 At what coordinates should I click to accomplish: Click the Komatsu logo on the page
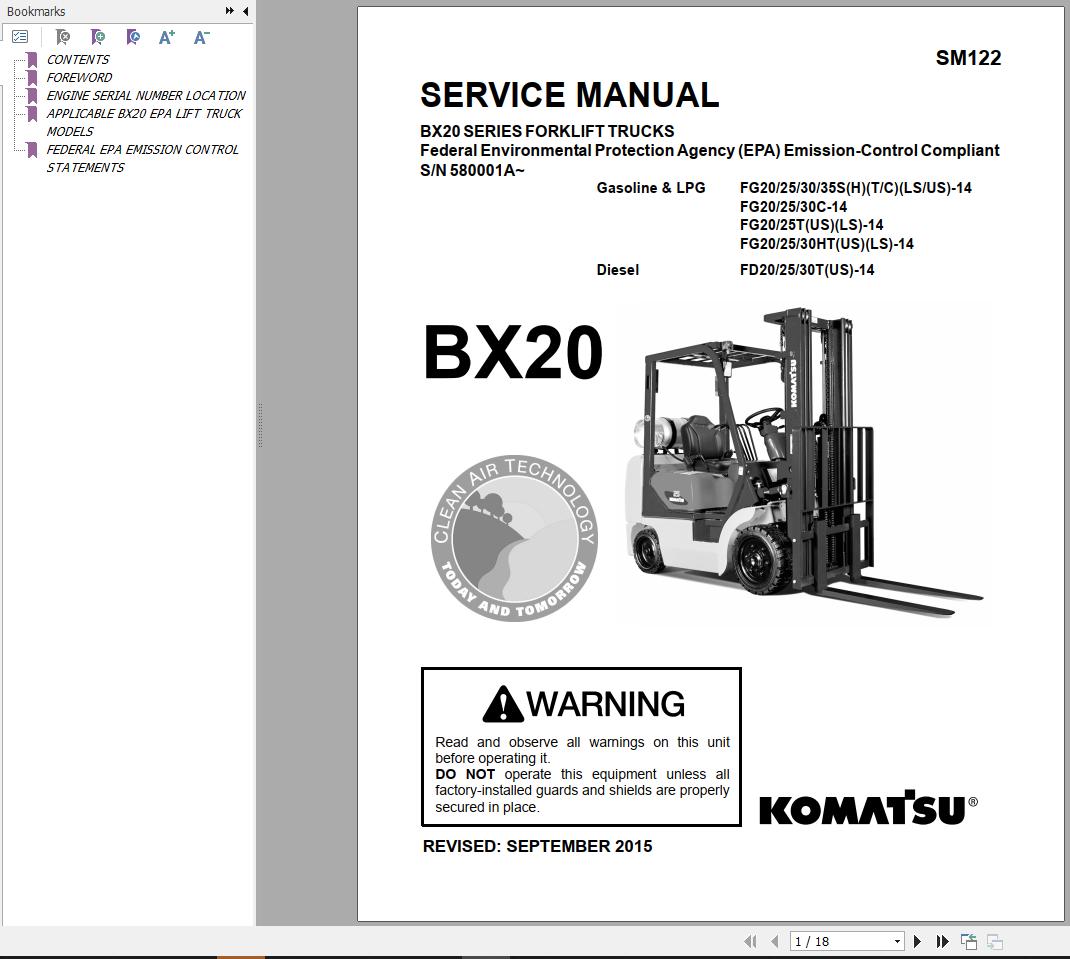868,808
